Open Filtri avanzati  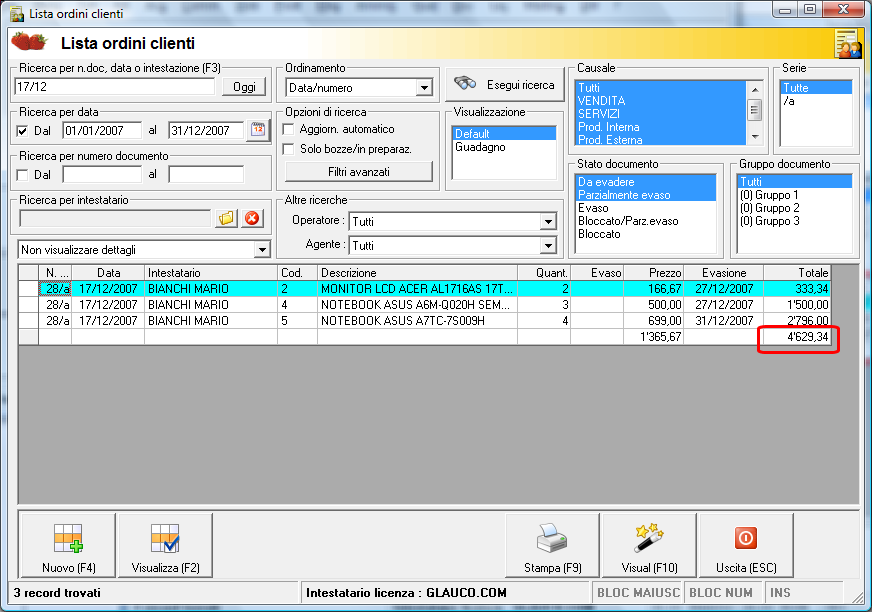[359, 172]
